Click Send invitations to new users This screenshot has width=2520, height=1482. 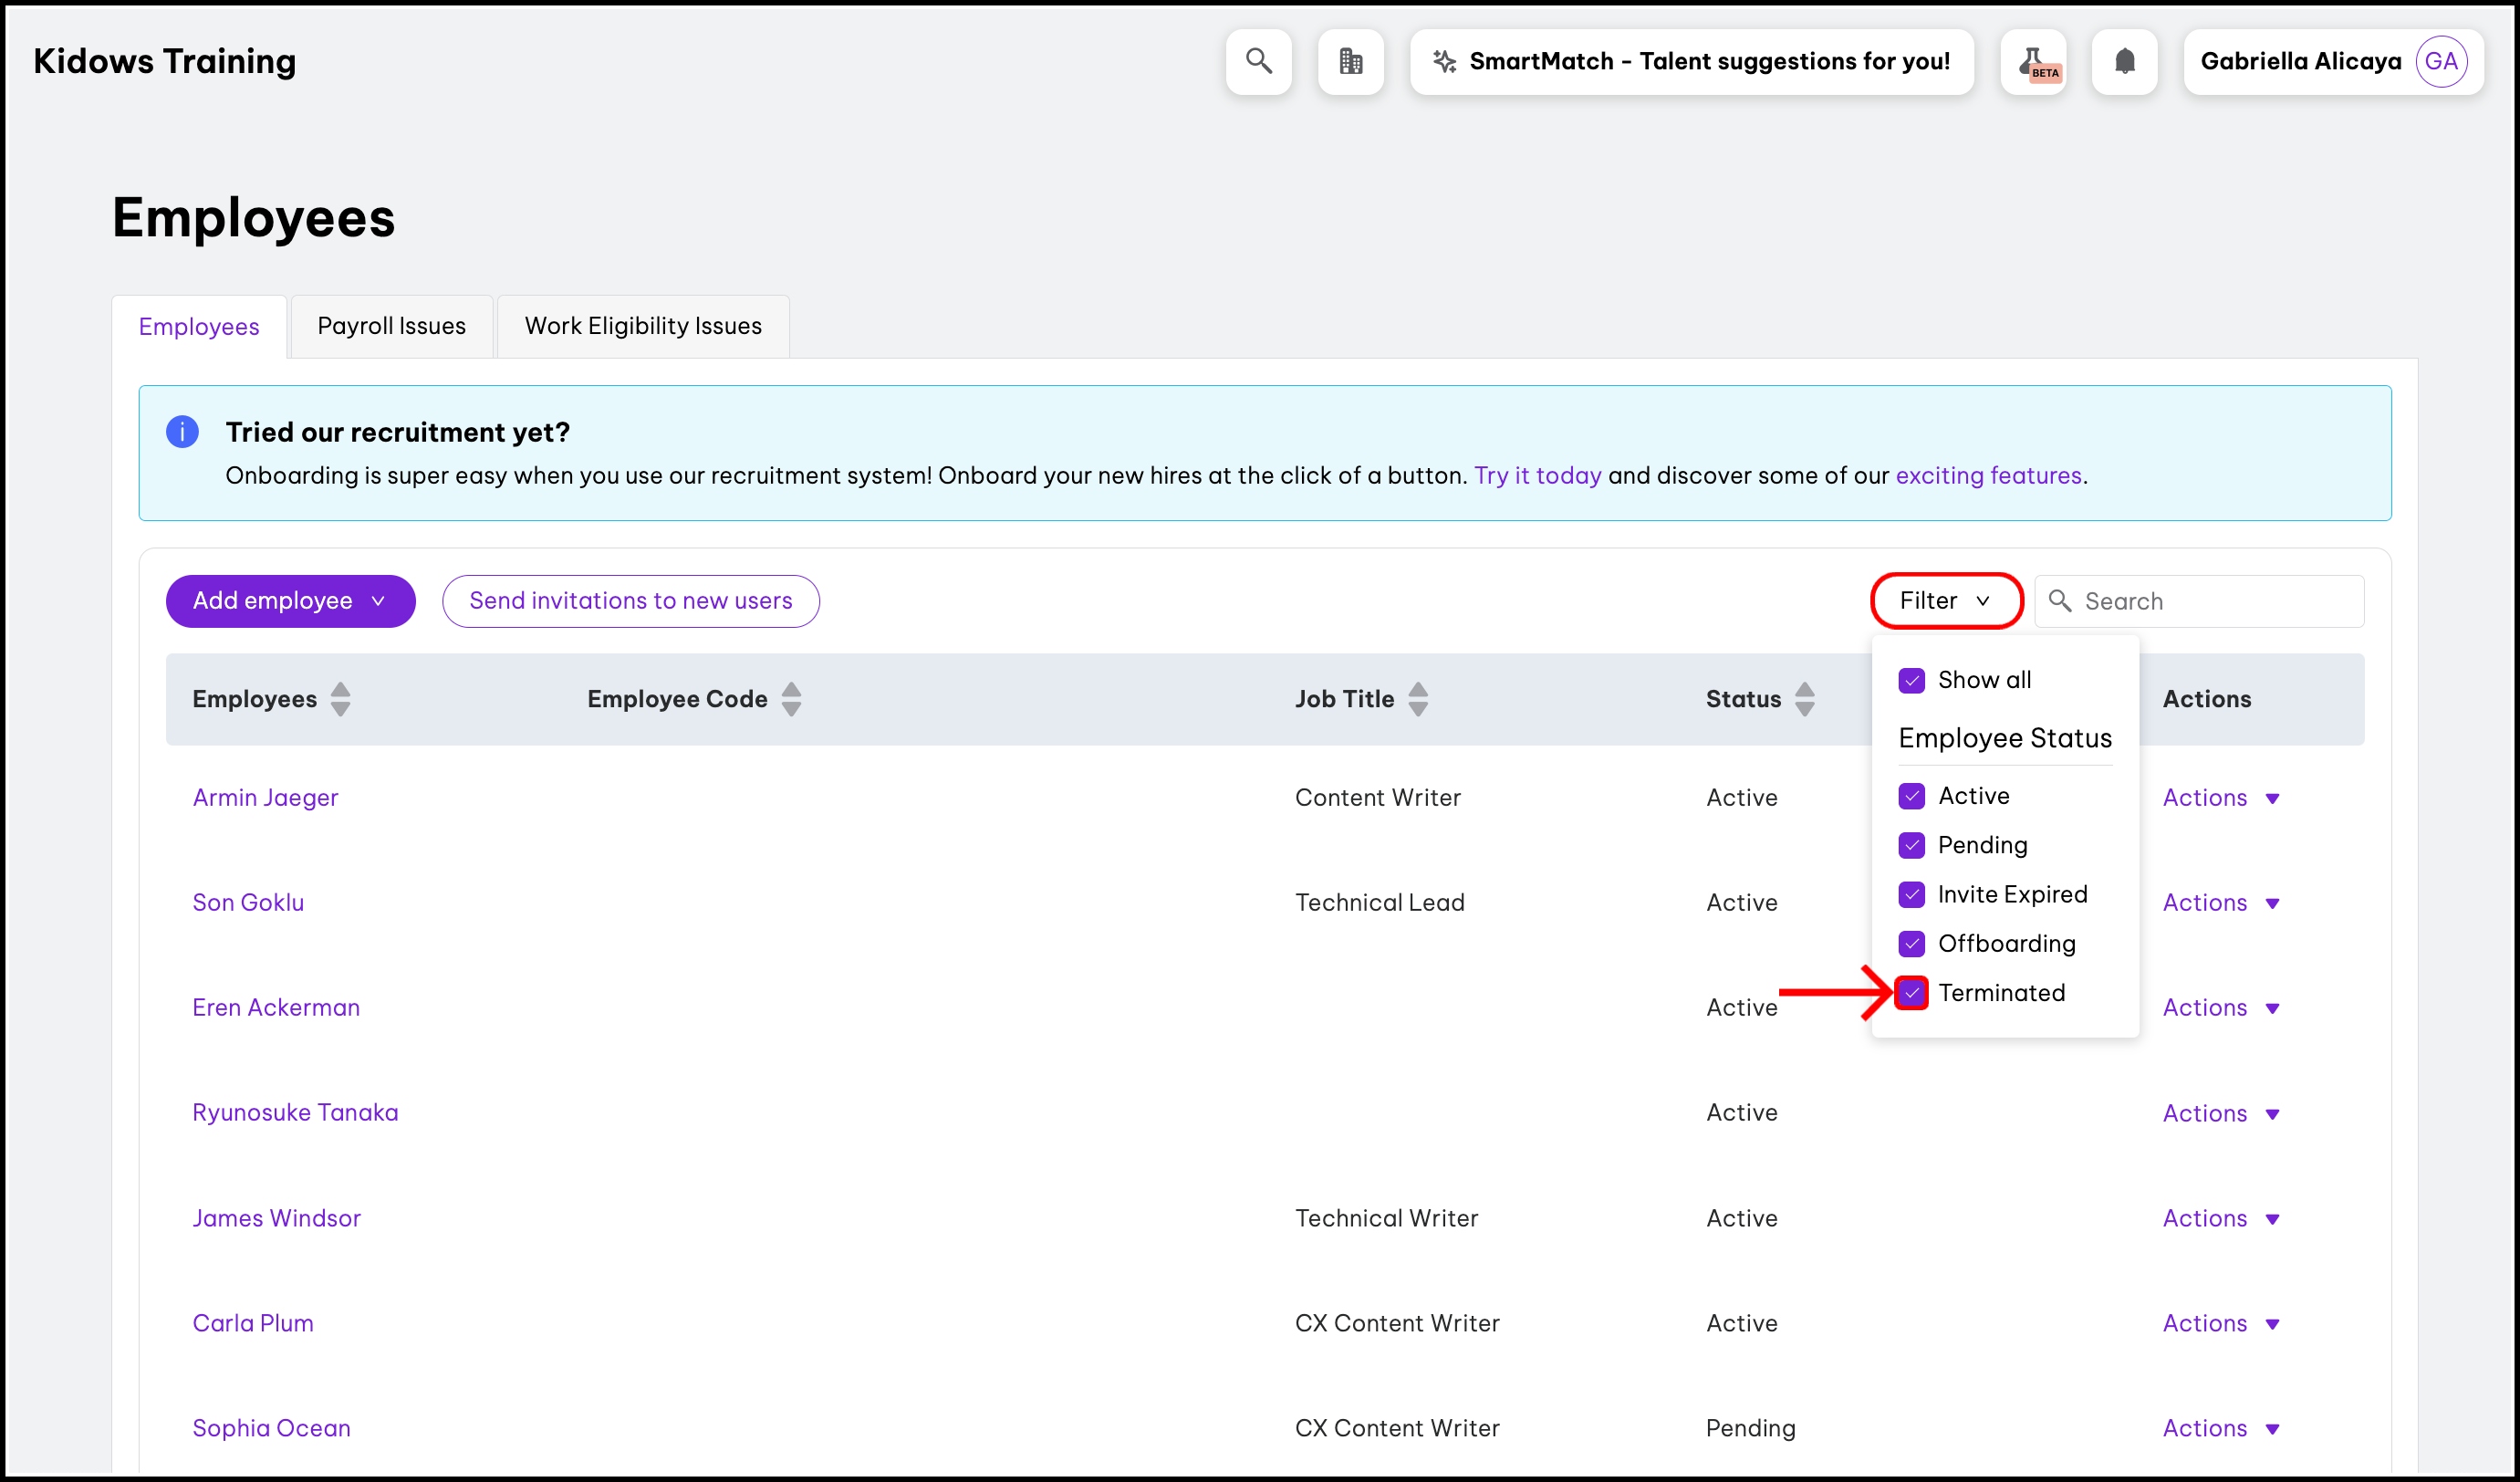[x=631, y=601]
